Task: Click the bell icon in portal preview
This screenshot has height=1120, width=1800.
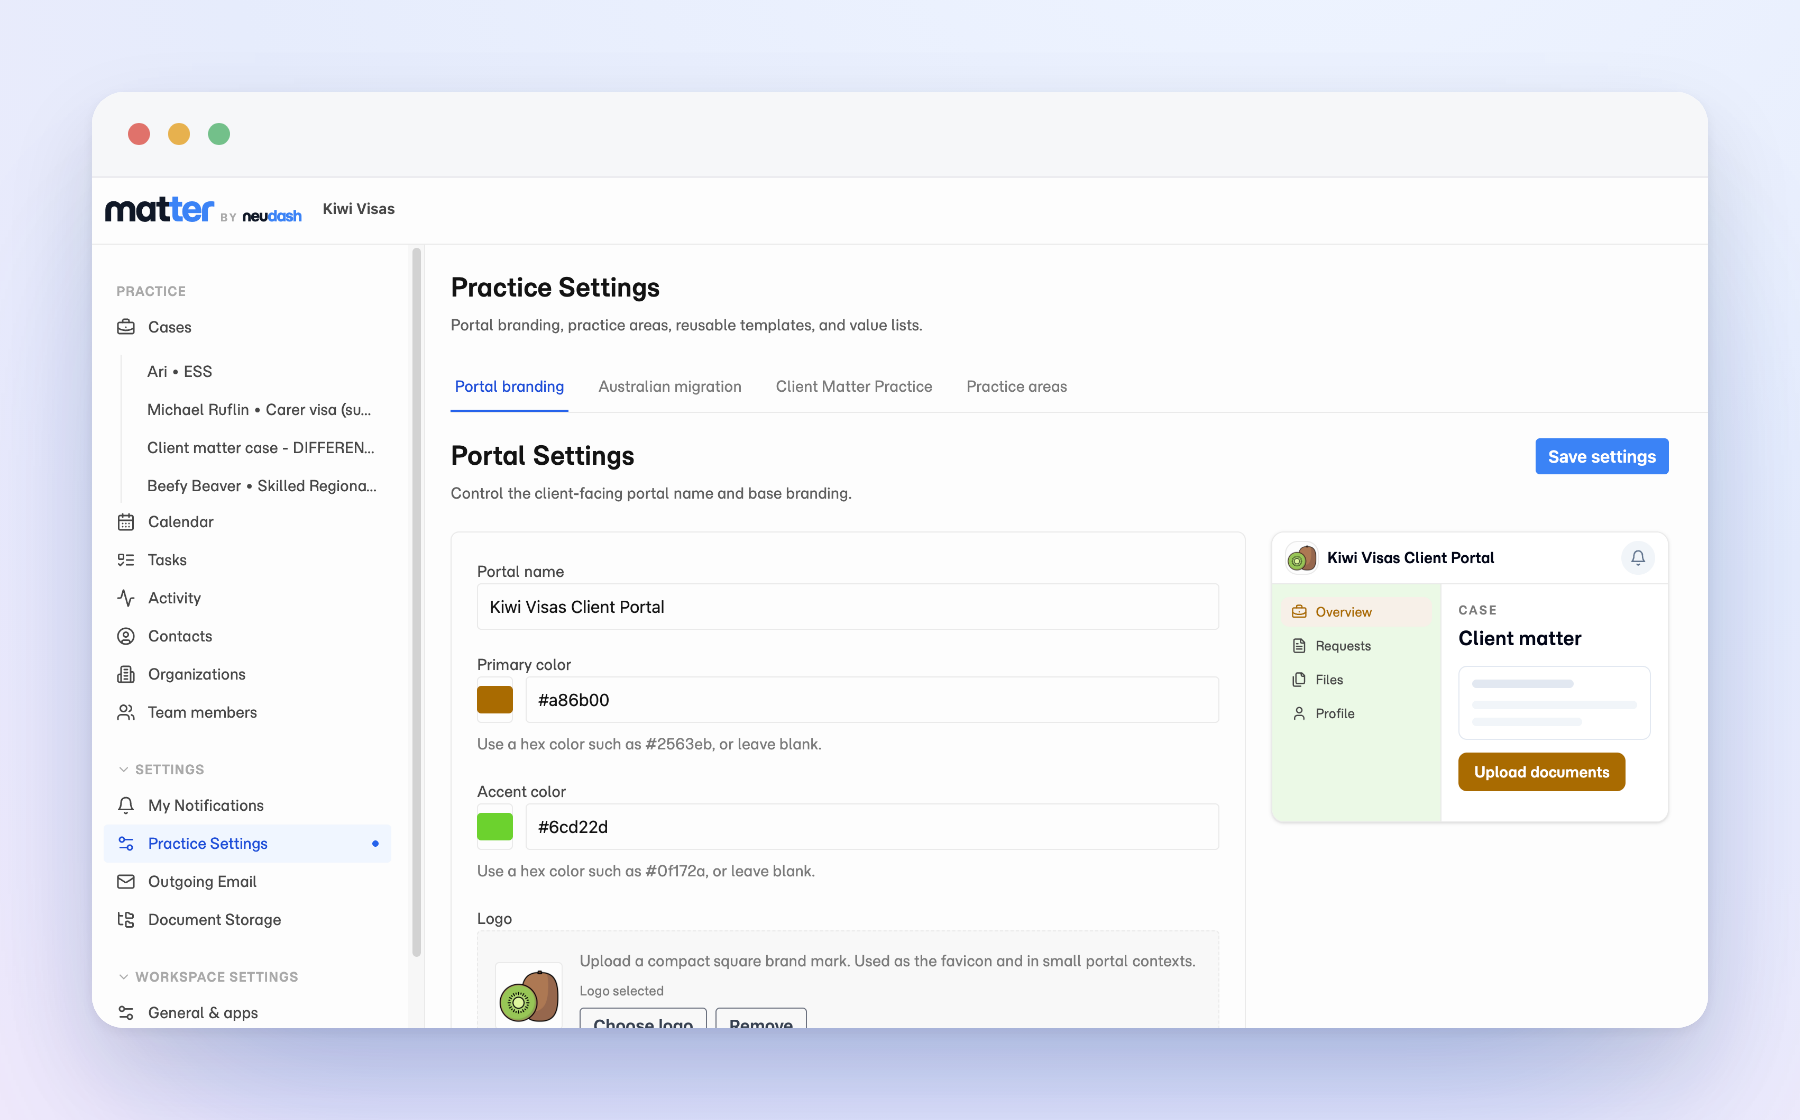Action: pyautogui.click(x=1638, y=558)
